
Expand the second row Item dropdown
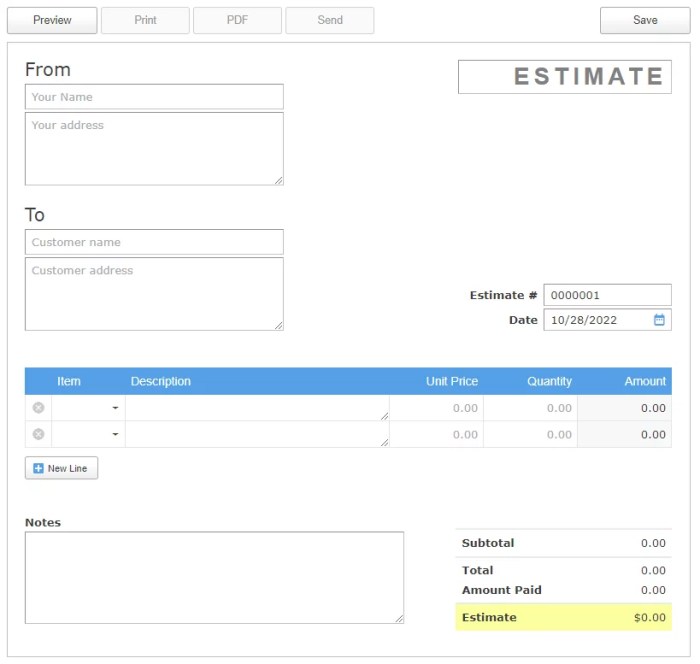click(115, 434)
